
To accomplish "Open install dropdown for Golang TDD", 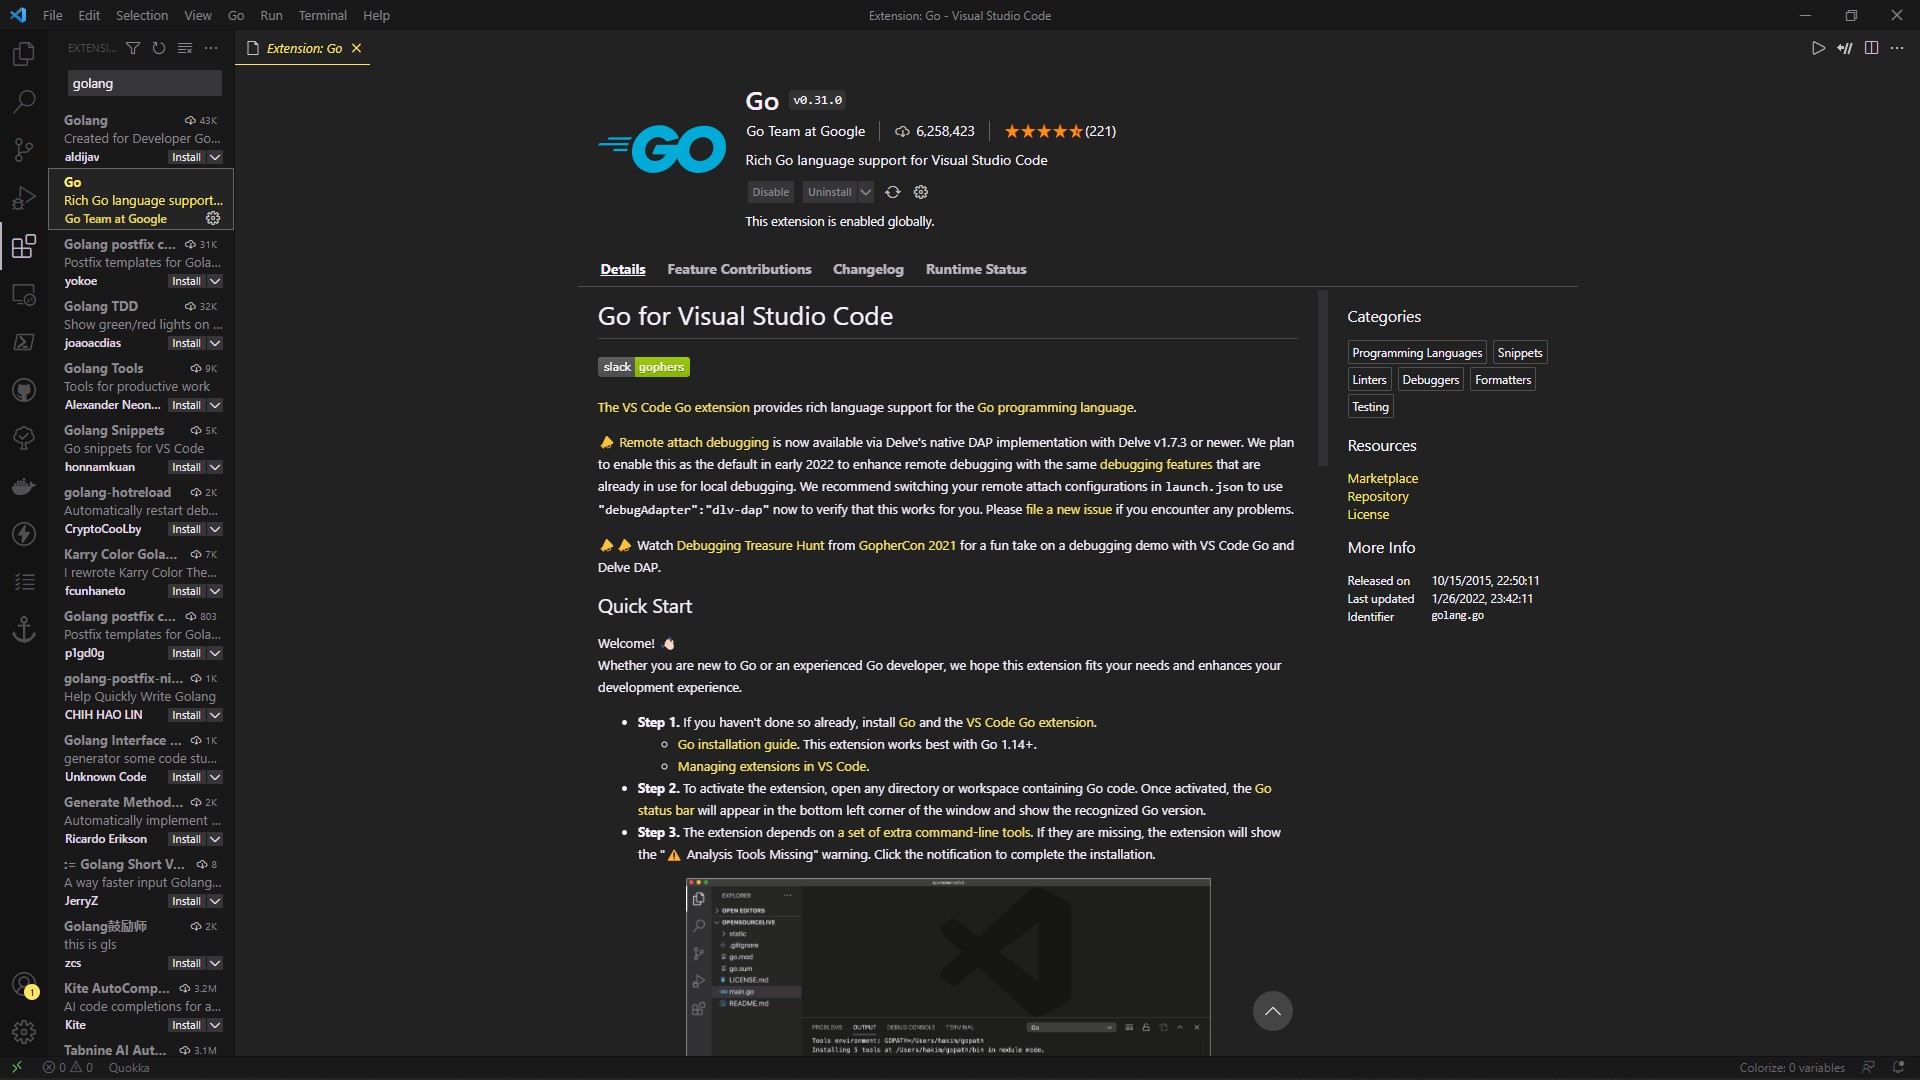I will click(x=215, y=343).
